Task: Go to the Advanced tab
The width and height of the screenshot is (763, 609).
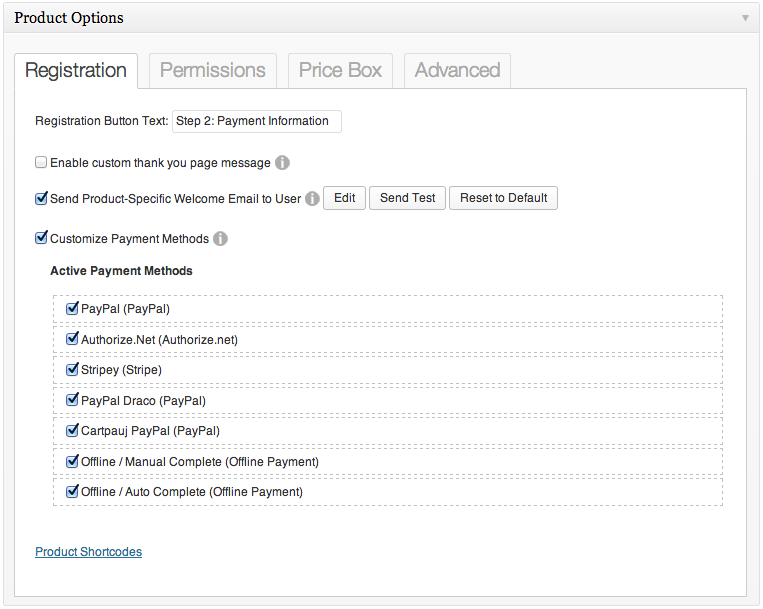Action: pyautogui.click(x=457, y=71)
